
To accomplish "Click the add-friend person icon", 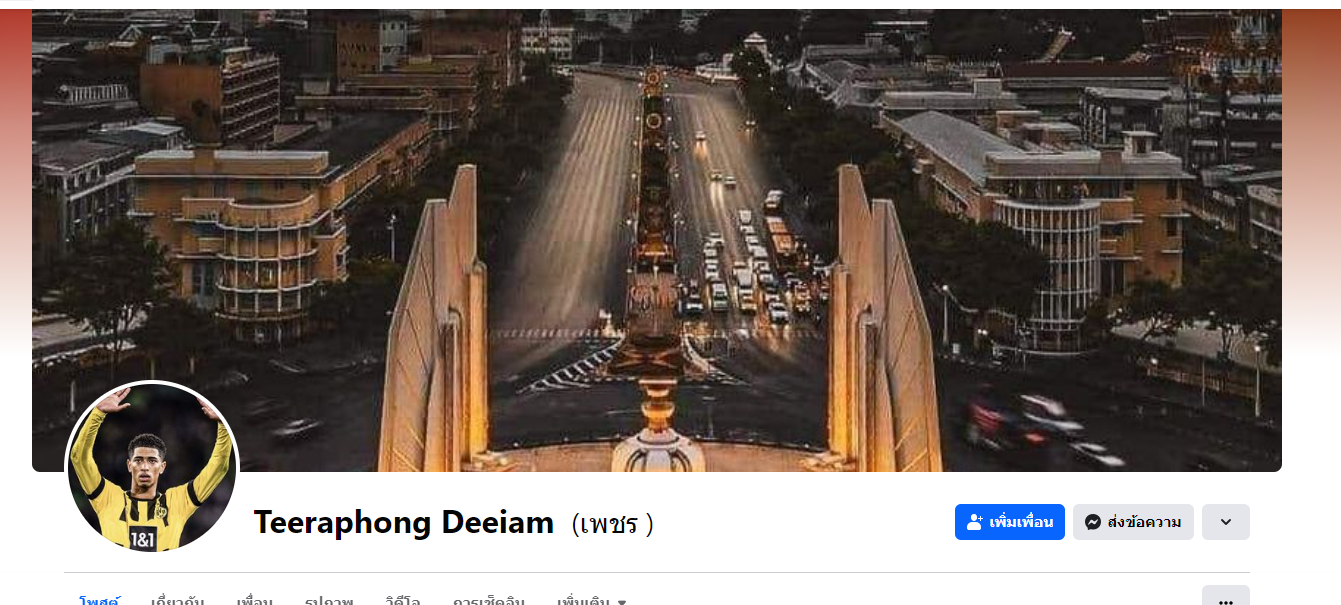I will point(975,522).
